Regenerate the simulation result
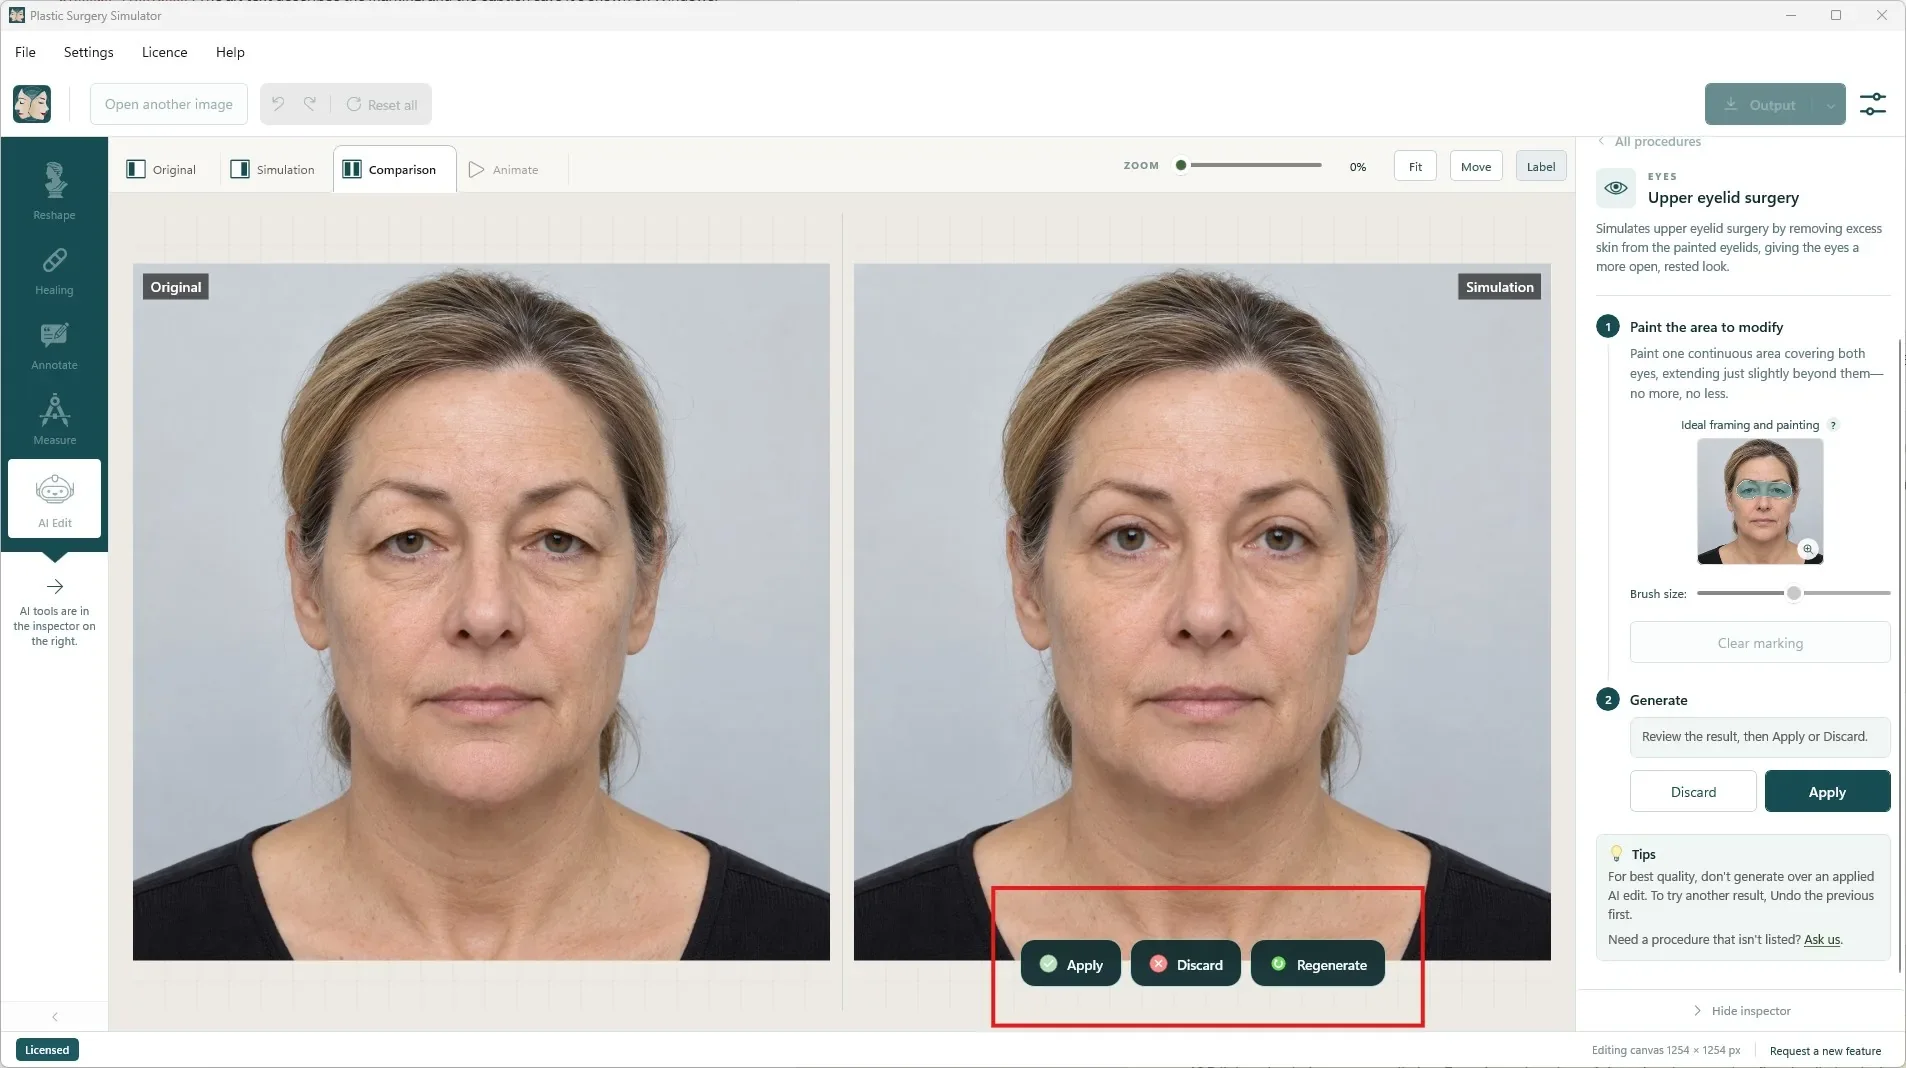Image resolution: width=1906 pixels, height=1068 pixels. pos(1317,964)
